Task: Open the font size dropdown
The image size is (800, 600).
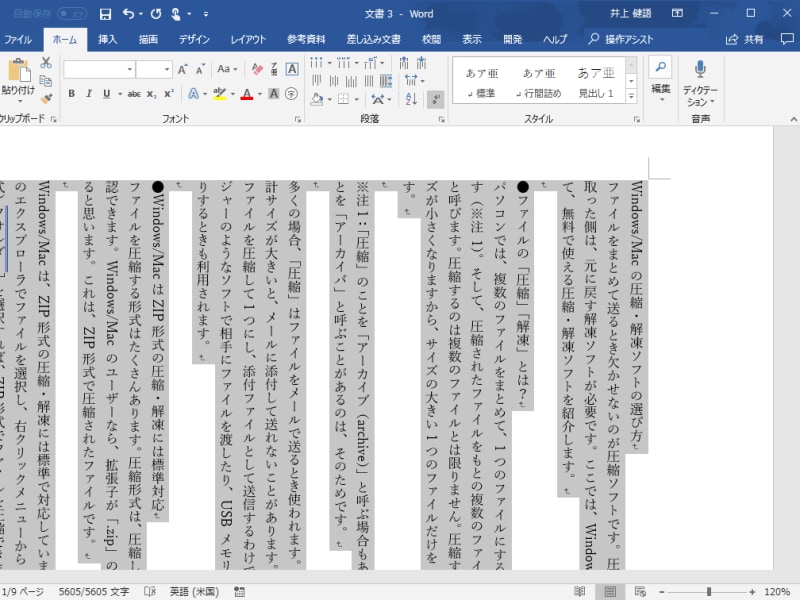Action: point(167,70)
